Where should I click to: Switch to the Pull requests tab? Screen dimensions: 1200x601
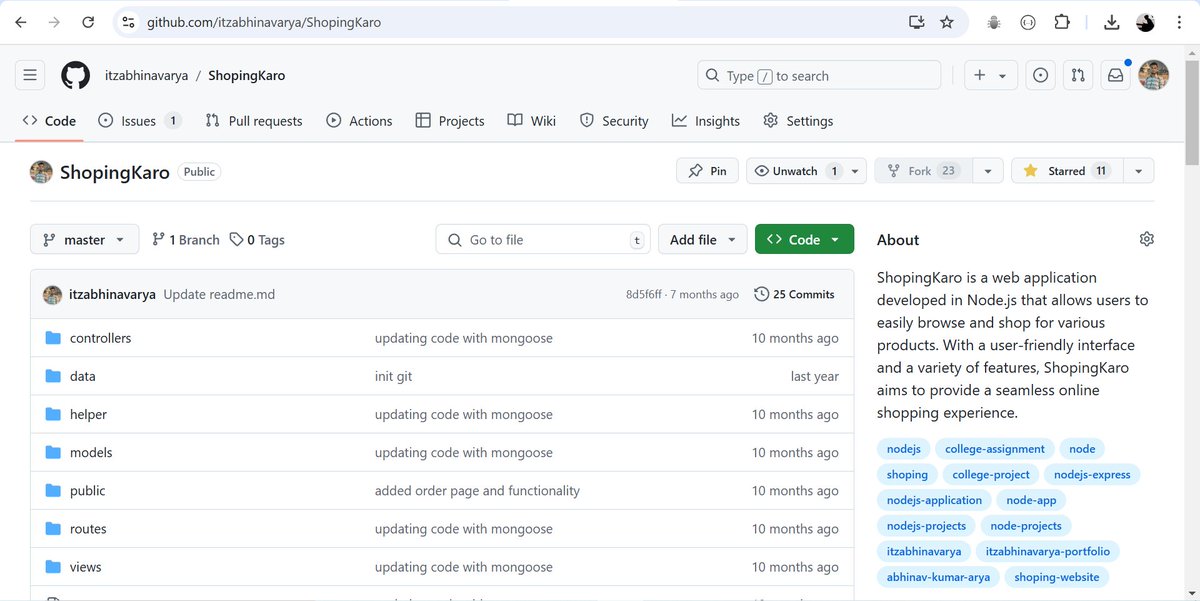(x=253, y=121)
